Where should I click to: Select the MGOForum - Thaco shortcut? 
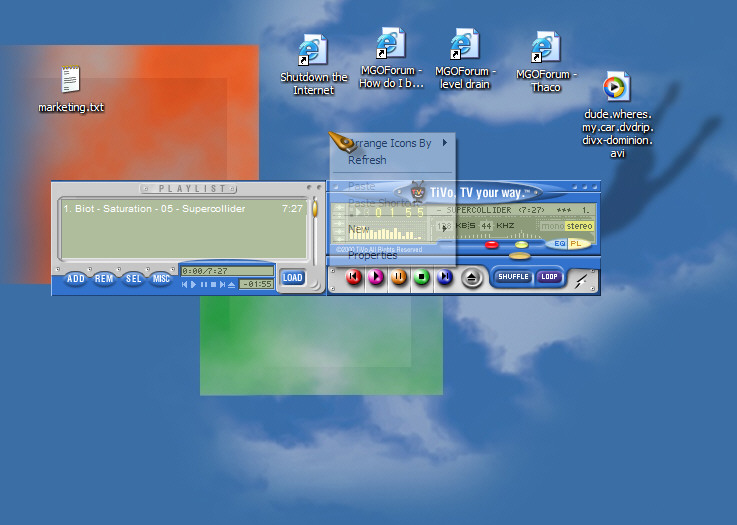(546, 62)
